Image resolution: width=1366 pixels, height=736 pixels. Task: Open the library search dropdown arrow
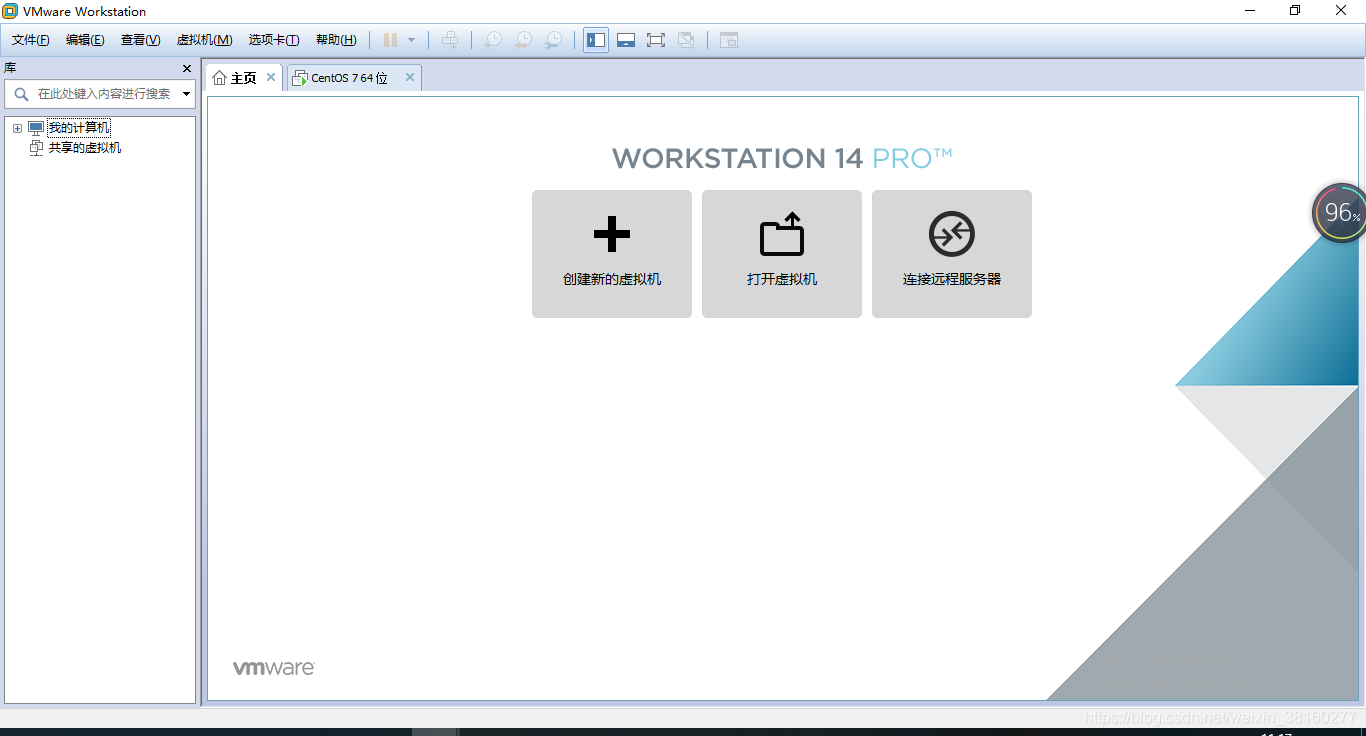(186, 94)
